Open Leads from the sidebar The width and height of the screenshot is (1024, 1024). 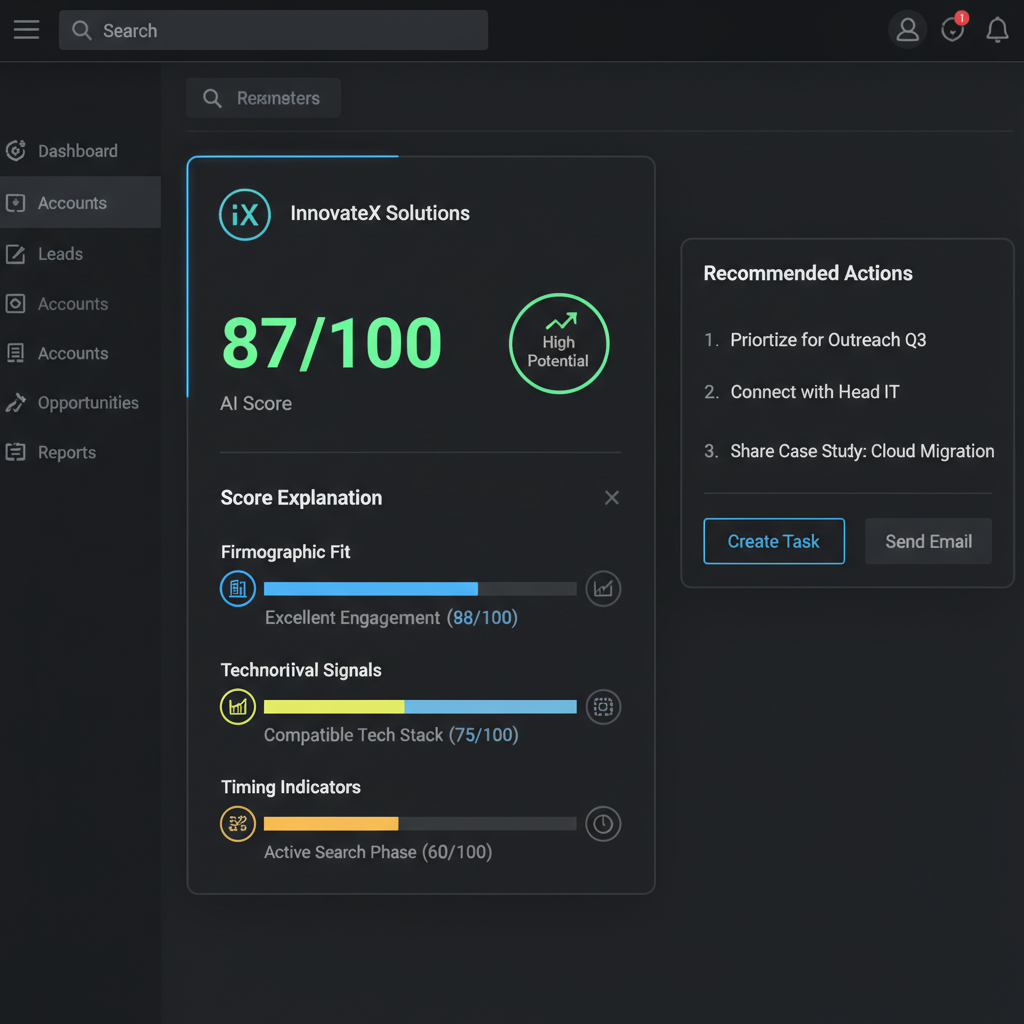[x=60, y=254]
